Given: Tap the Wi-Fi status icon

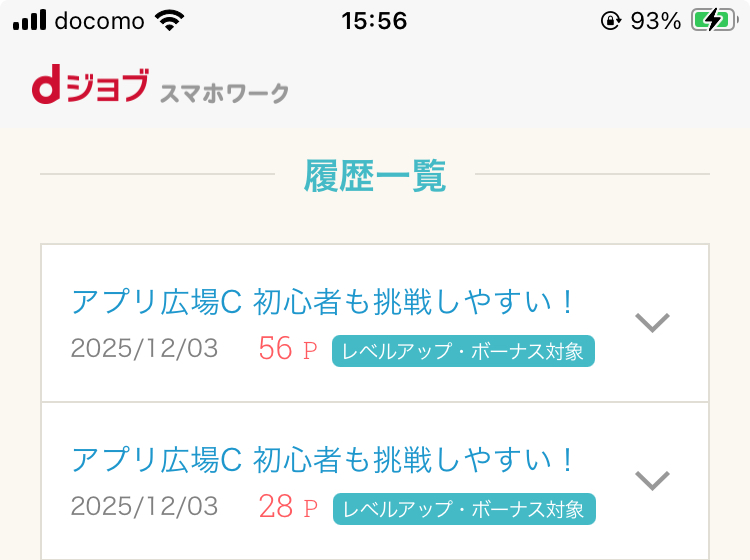Looking at the screenshot, I should 170,20.
